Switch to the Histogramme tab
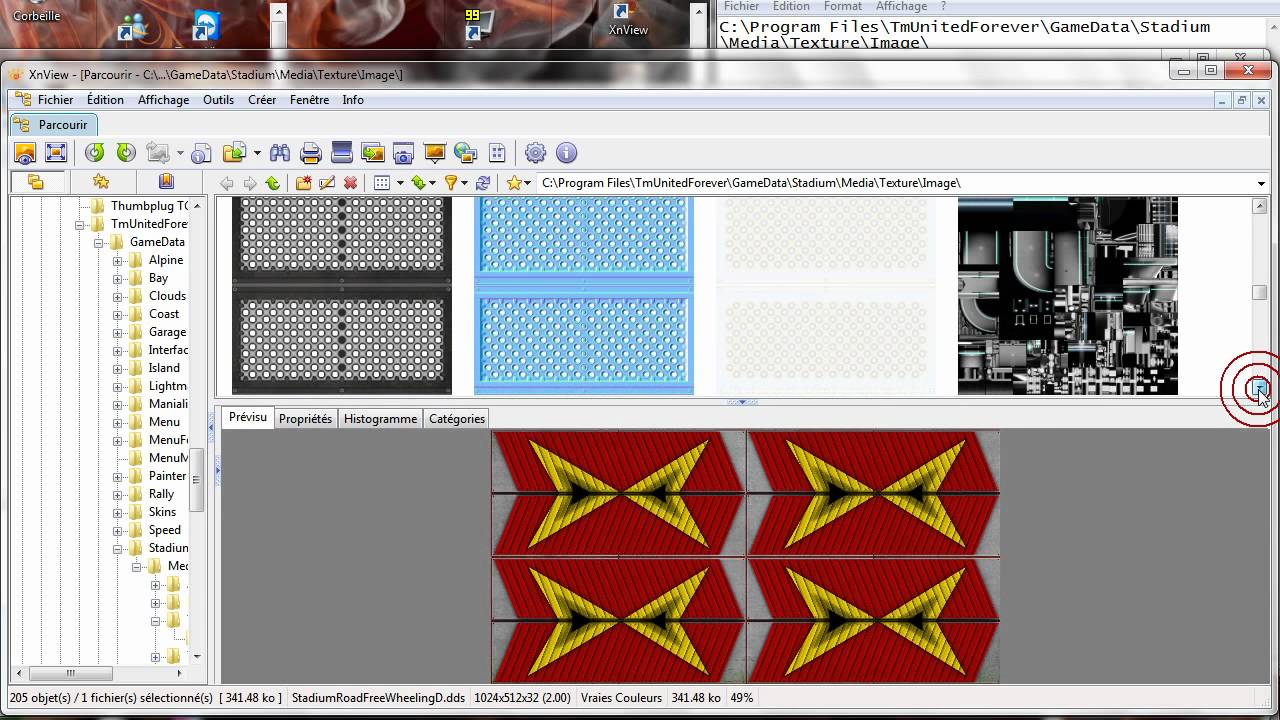This screenshot has width=1280, height=720. point(380,419)
